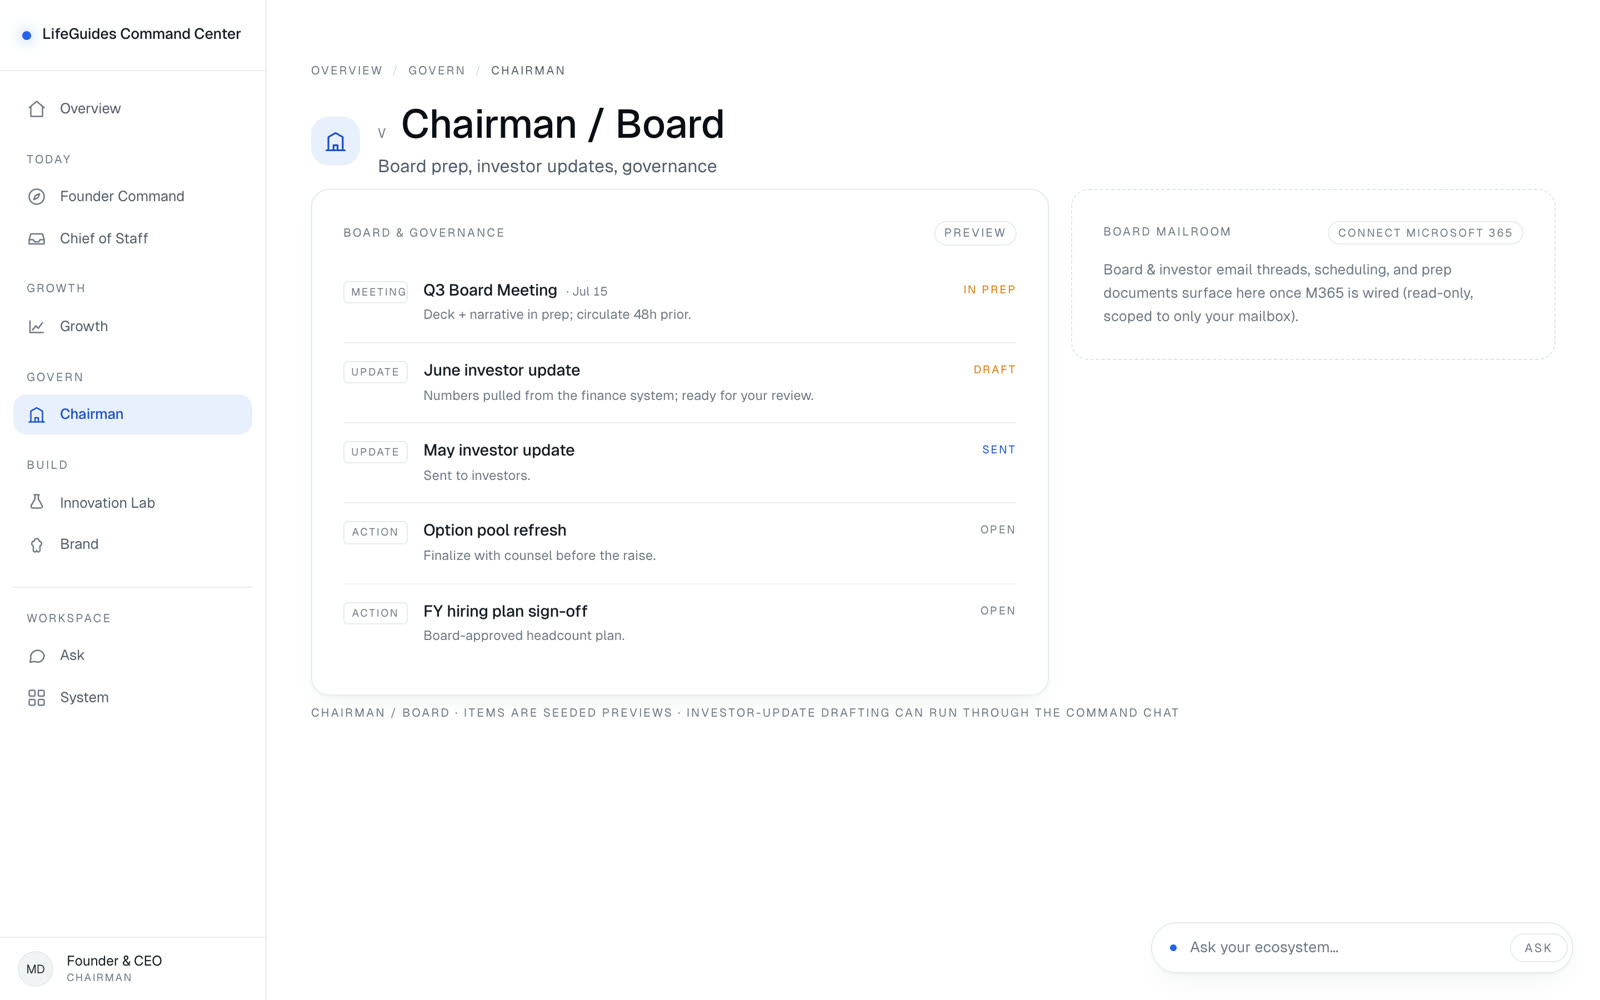The height and width of the screenshot is (1000, 1600).
Task: Select Growth in the sidebar
Action: point(132,327)
